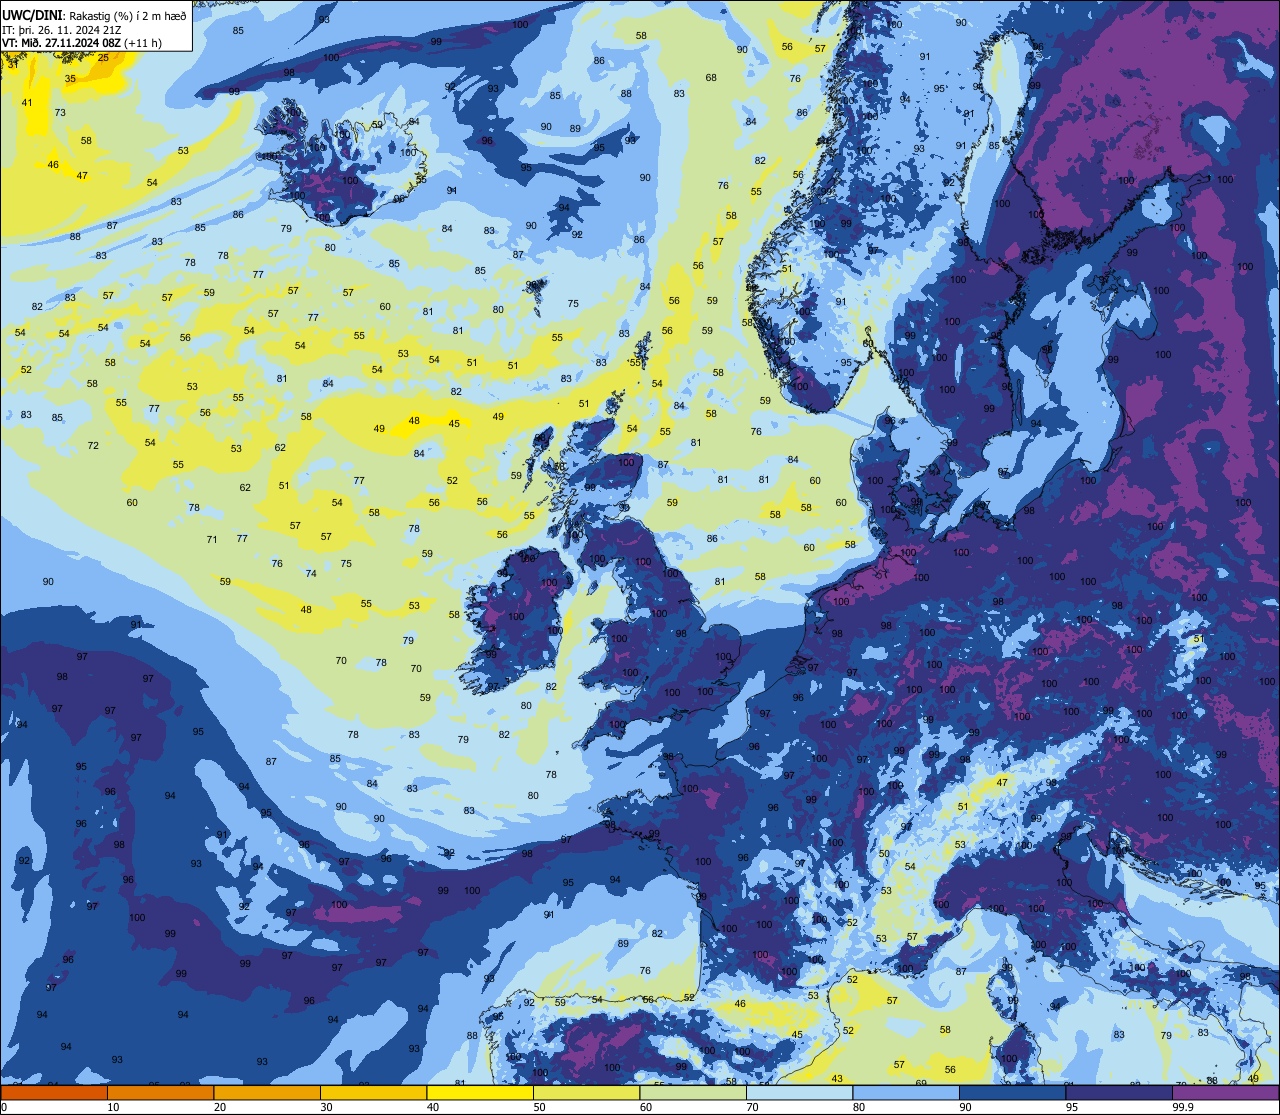
Task: Click the "VT: Mið. 27.11.2024 08Z (+11 h)" line
Action: pos(82,43)
